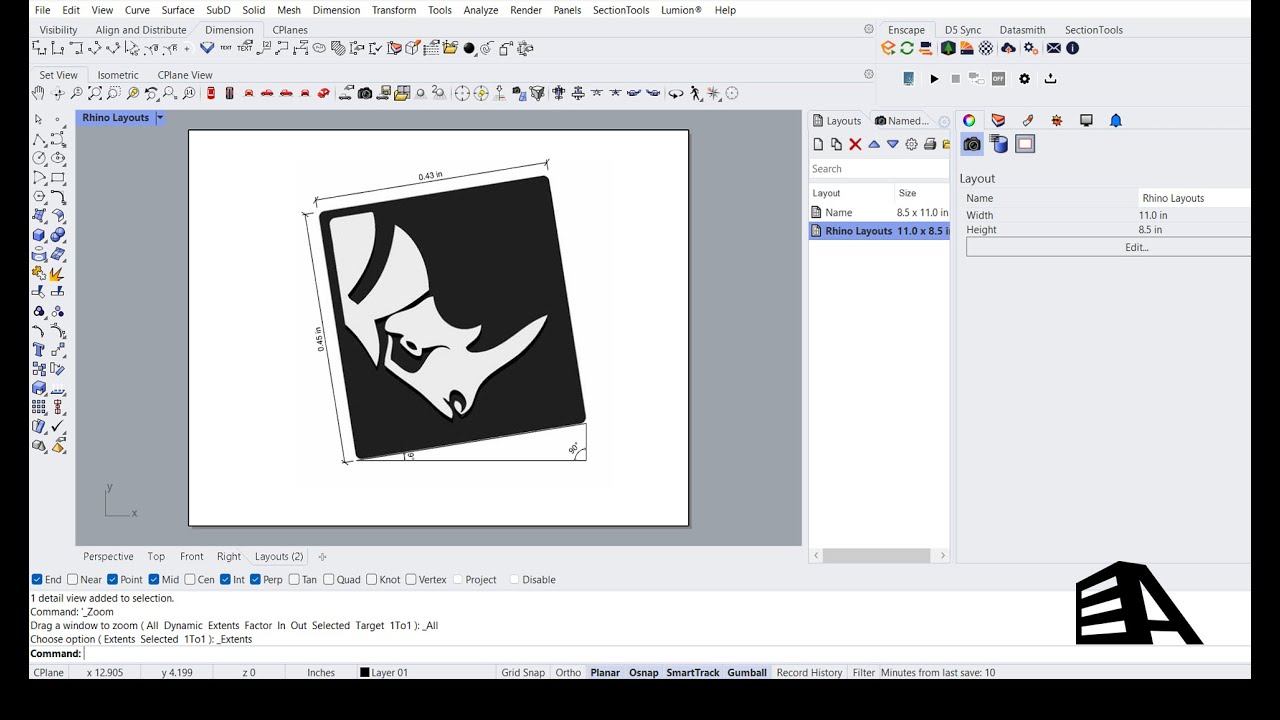The width and height of the screenshot is (1280, 720).
Task: Toggle the Point osnap checkbox
Action: coord(112,580)
